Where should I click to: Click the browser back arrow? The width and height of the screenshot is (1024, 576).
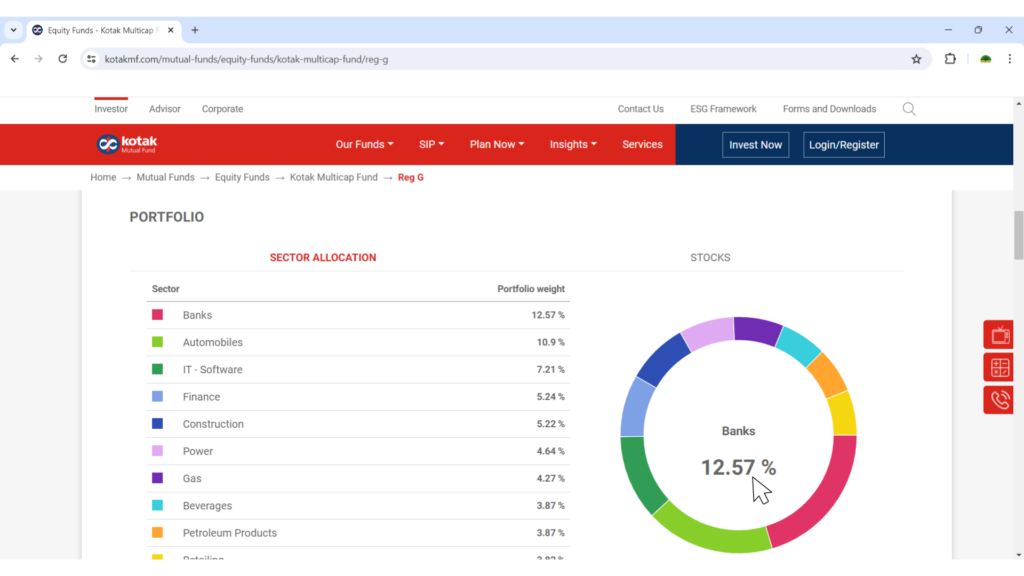14,59
